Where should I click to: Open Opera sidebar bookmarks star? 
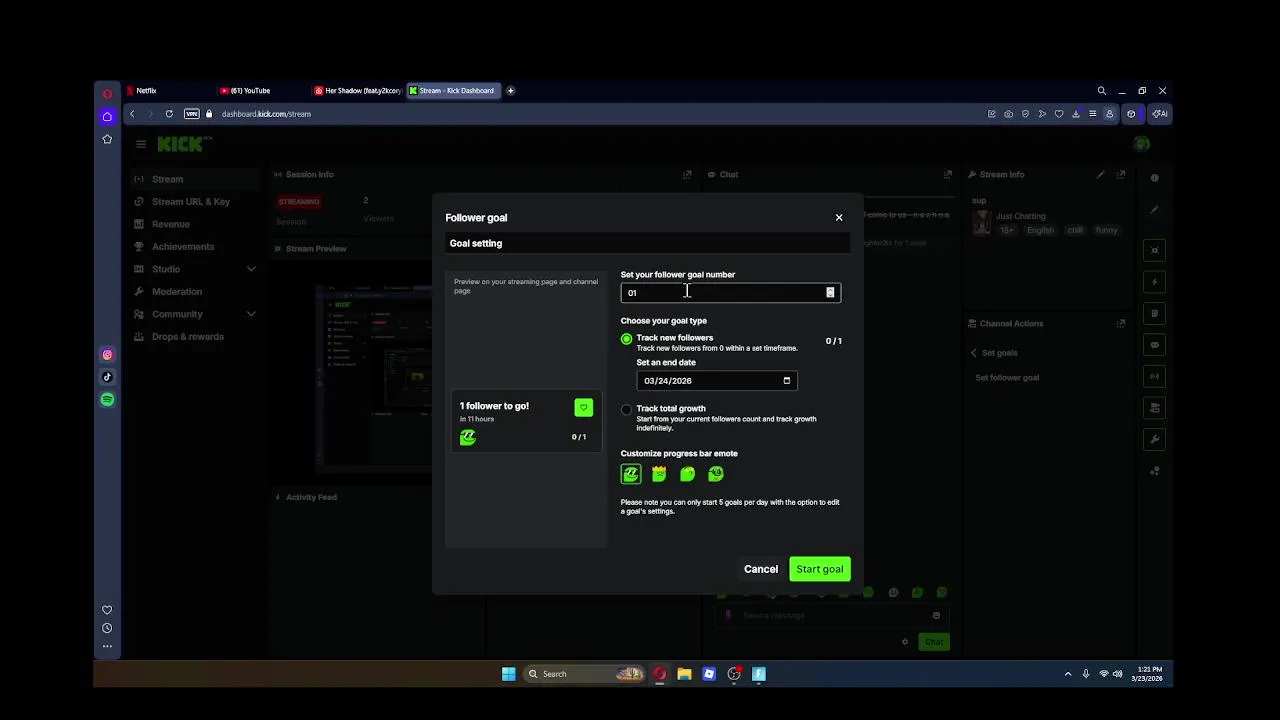(107, 139)
